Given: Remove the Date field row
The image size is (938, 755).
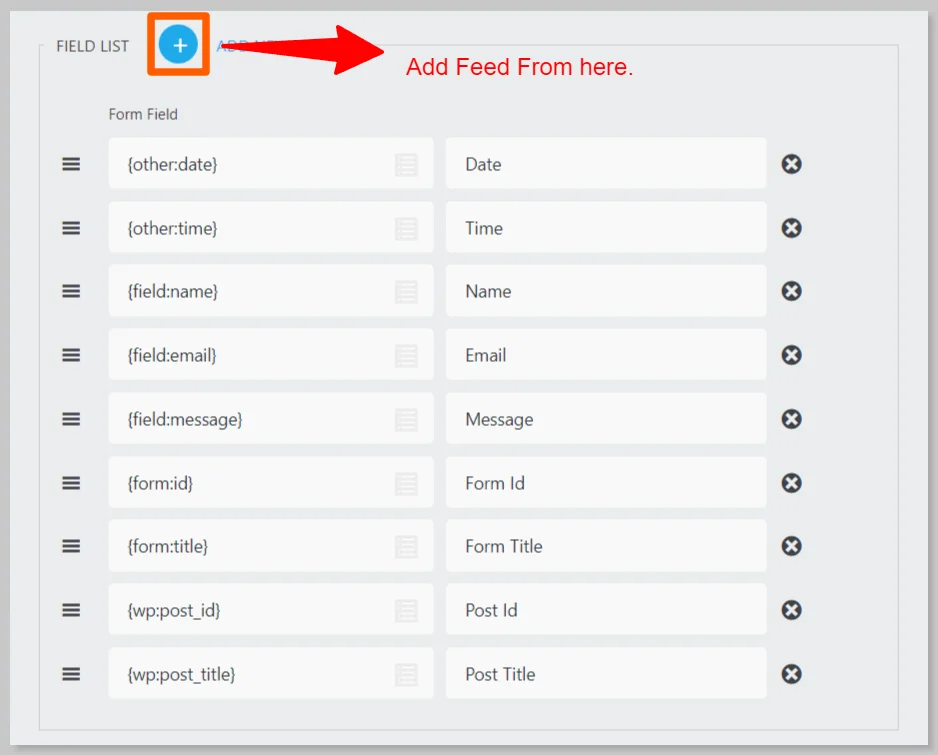Looking at the screenshot, I should 791,164.
